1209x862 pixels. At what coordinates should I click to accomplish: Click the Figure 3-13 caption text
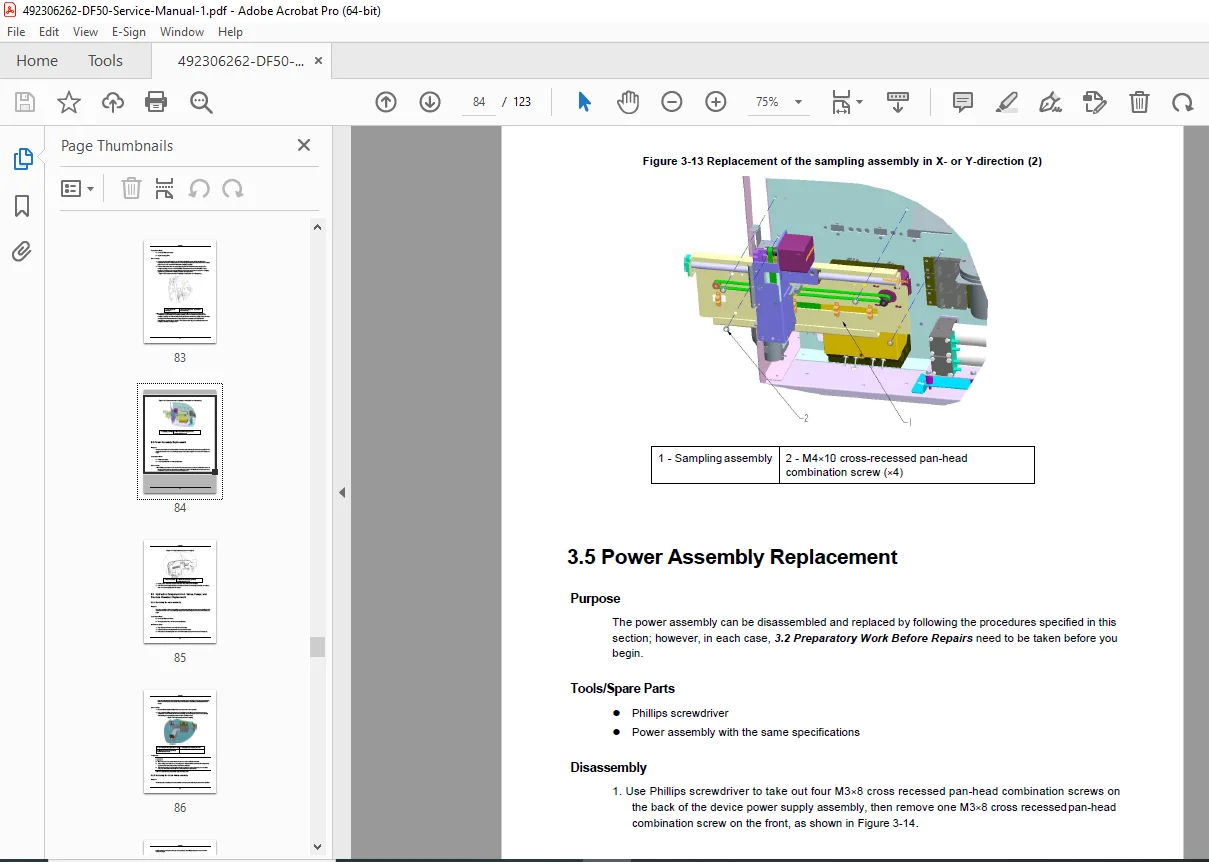coord(842,161)
